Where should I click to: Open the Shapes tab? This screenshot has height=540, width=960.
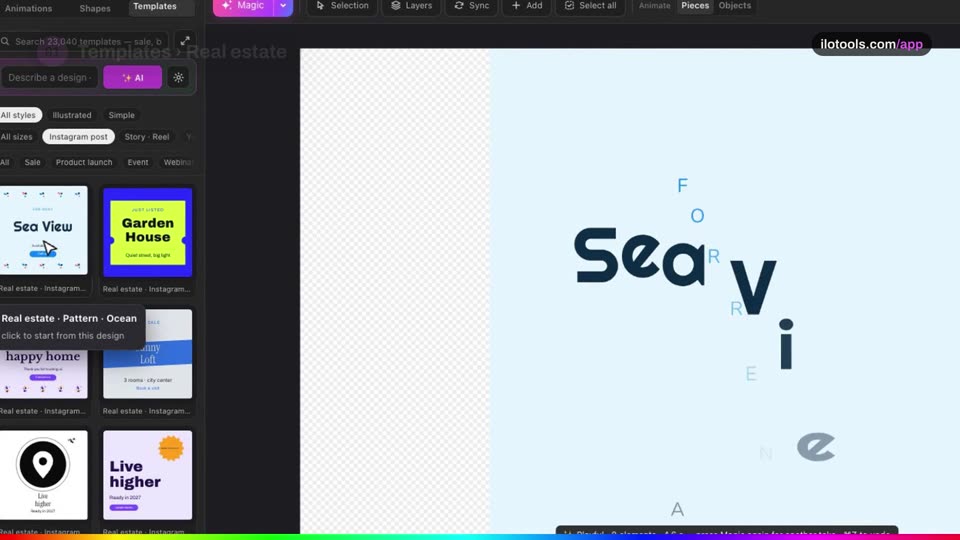pos(95,9)
